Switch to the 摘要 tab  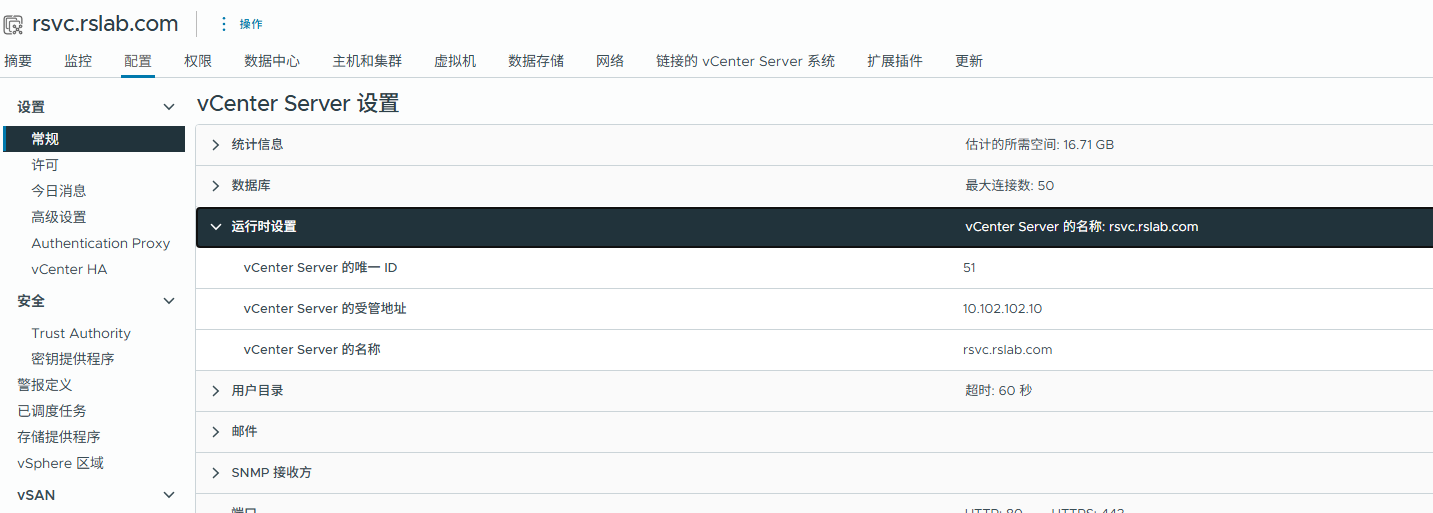[x=18, y=61]
